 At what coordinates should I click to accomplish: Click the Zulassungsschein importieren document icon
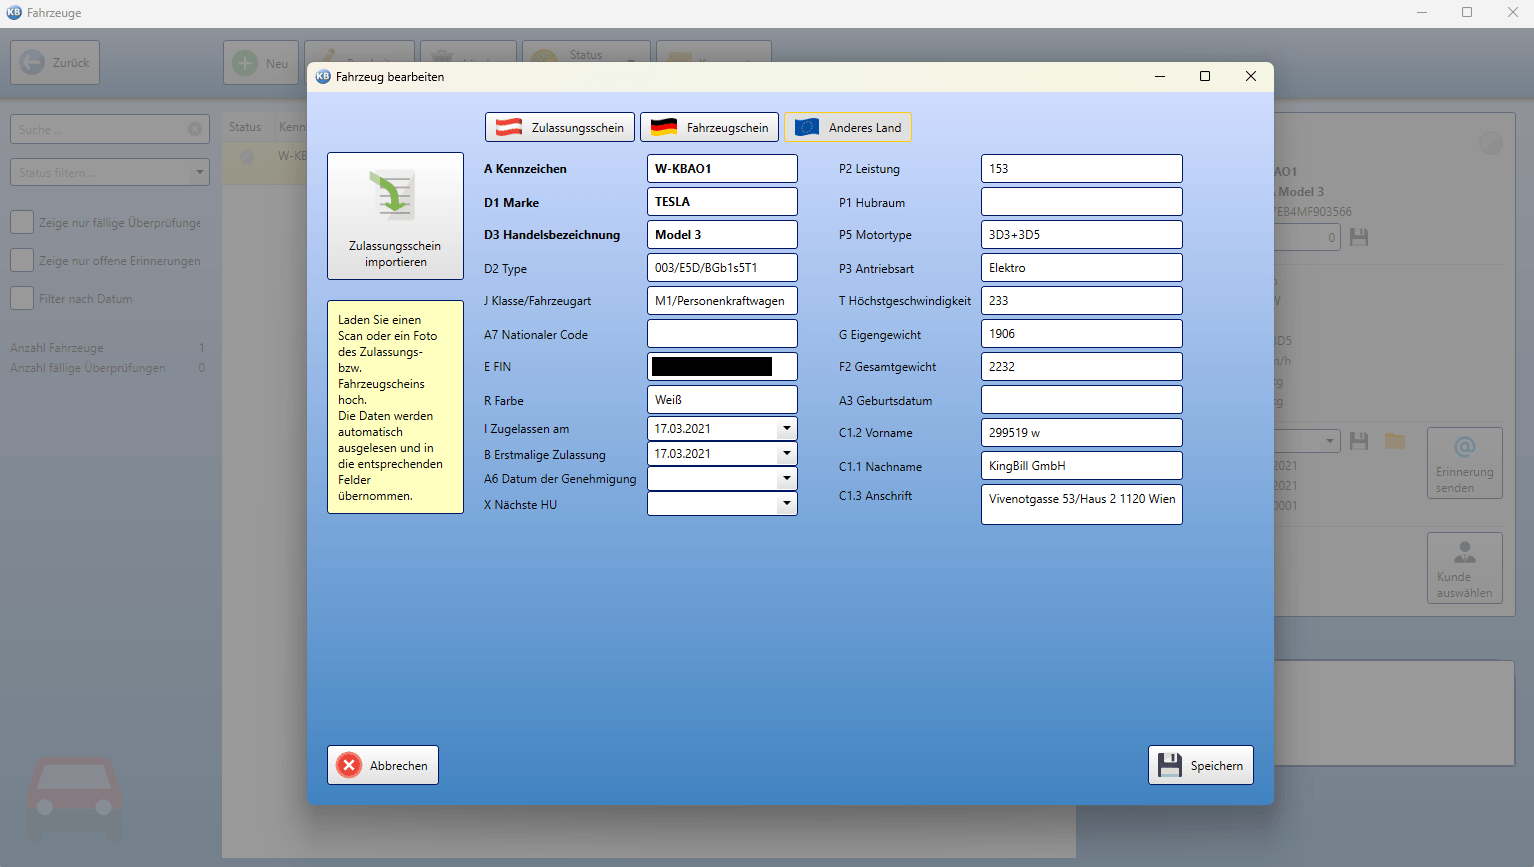tap(395, 196)
